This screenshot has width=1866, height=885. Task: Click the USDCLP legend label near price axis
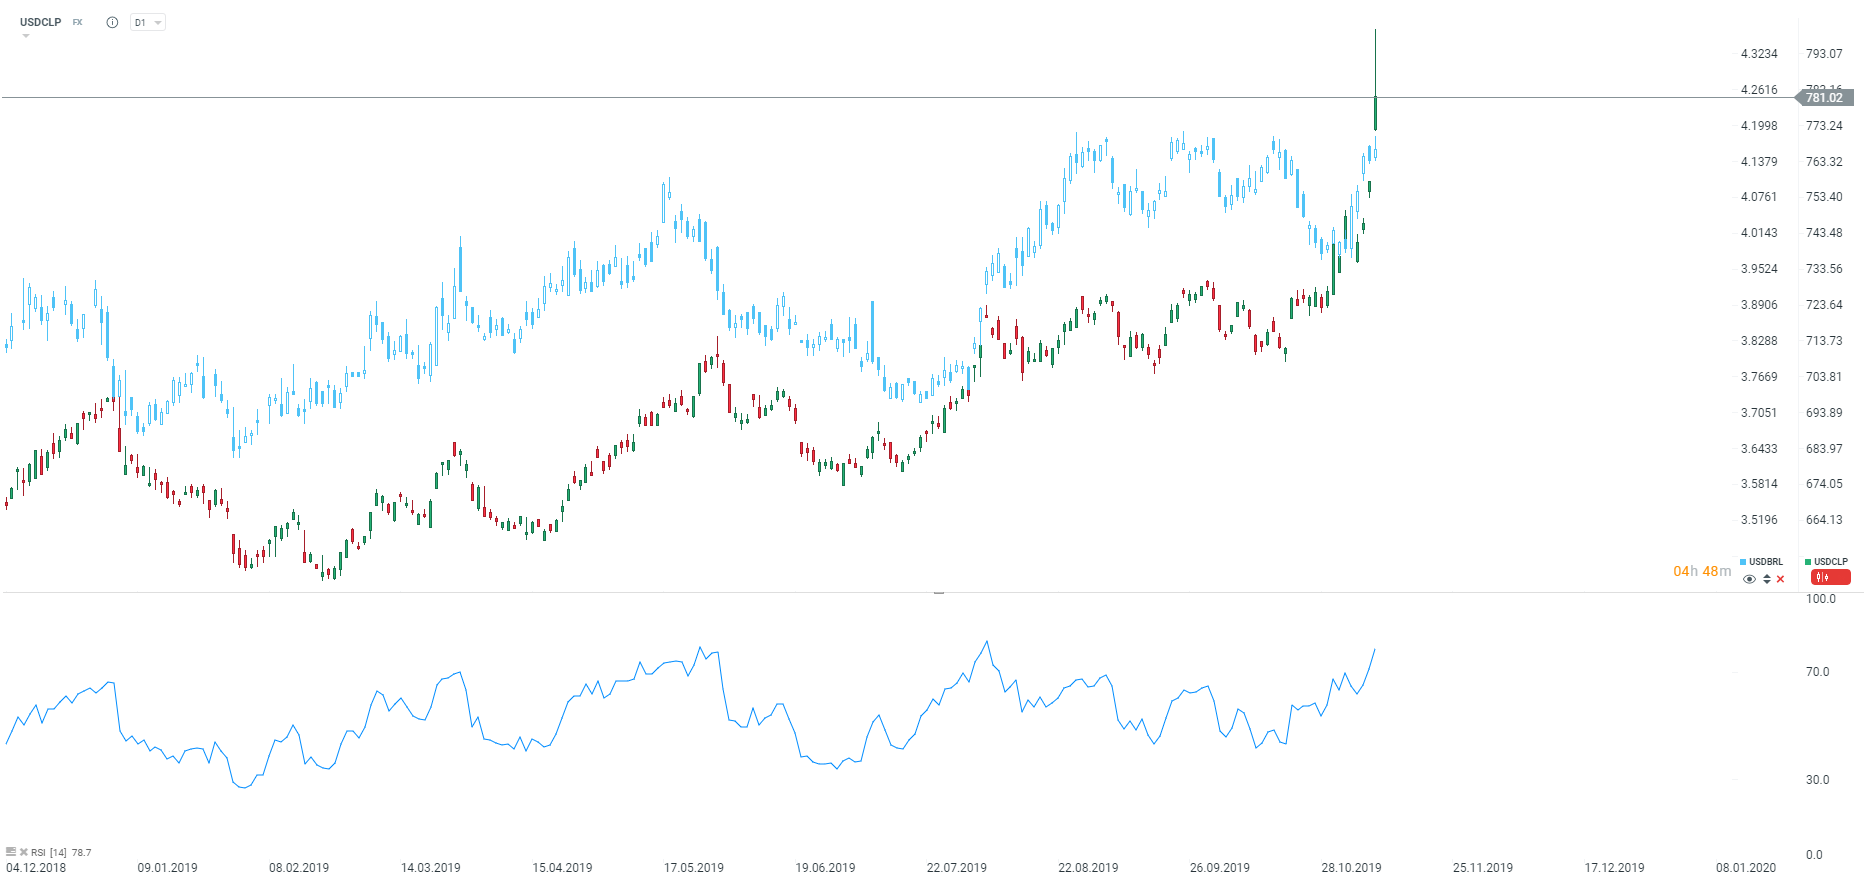click(1831, 562)
